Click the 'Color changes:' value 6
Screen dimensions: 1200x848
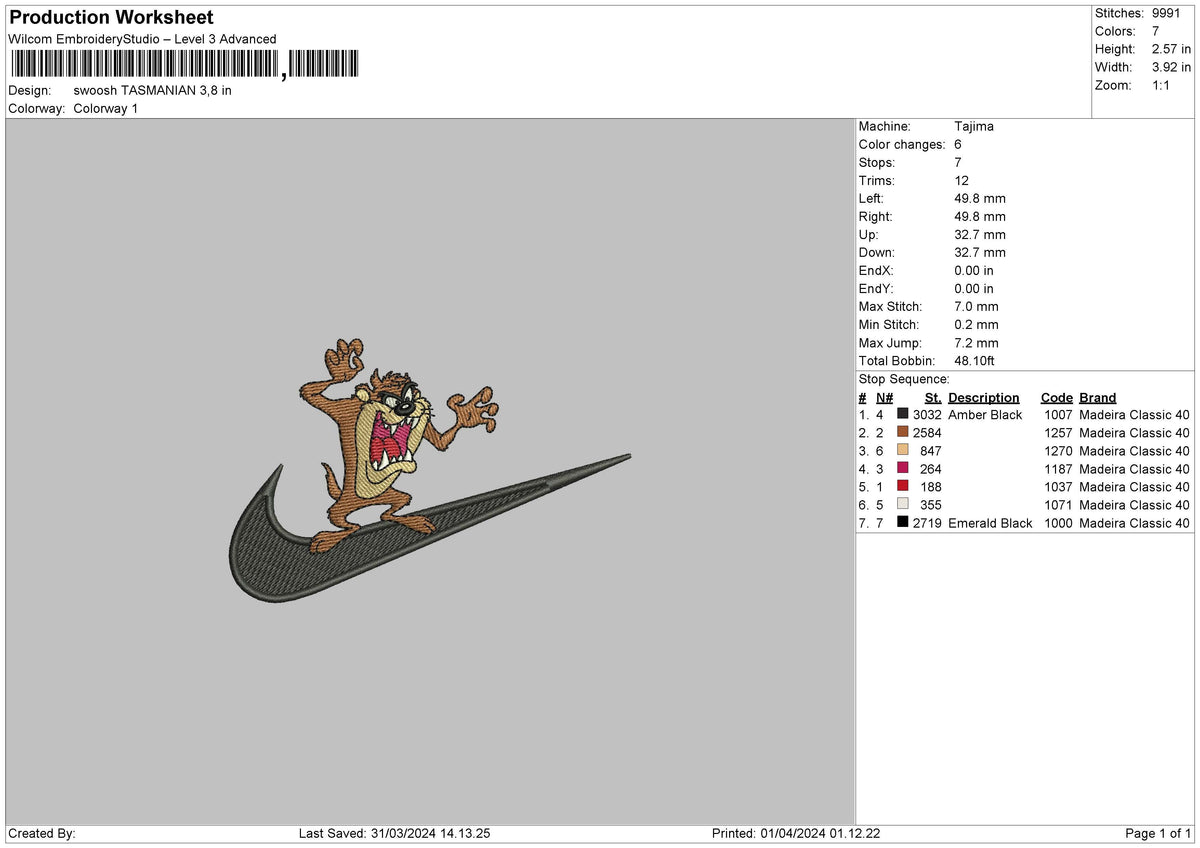coord(959,145)
